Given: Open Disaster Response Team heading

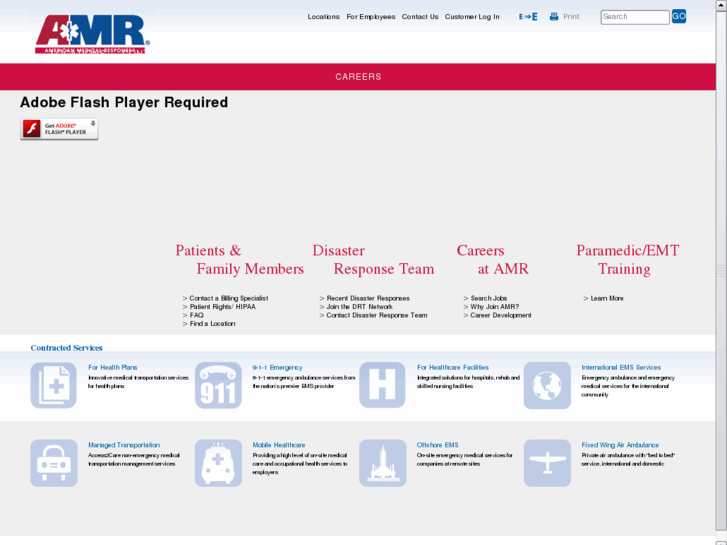Looking at the screenshot, I should coord(373,260).
